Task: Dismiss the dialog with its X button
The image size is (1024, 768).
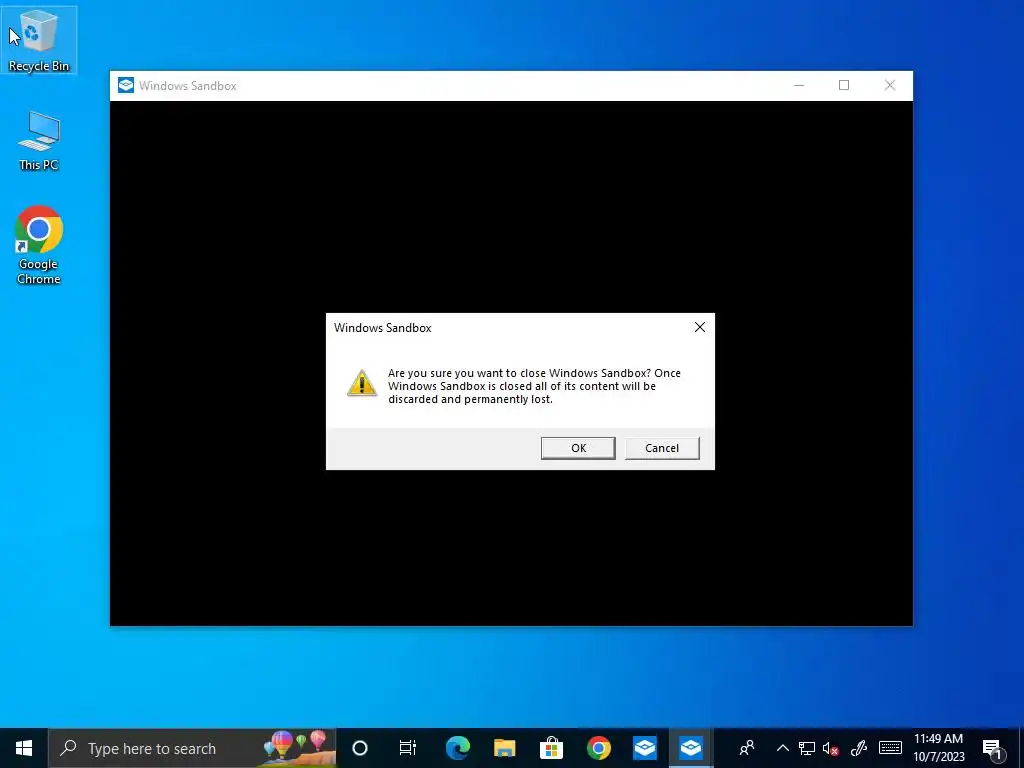Action: pyautogui.click(x=699, y=327)
